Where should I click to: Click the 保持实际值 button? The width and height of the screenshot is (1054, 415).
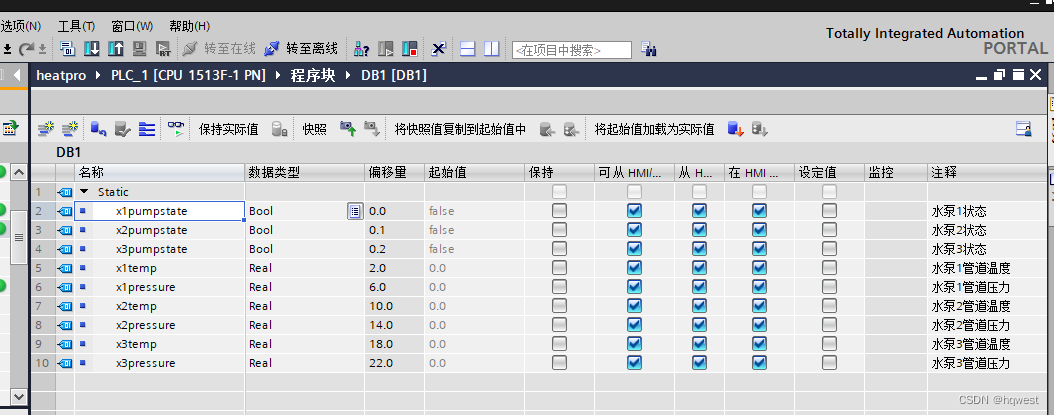click(229, 129)
